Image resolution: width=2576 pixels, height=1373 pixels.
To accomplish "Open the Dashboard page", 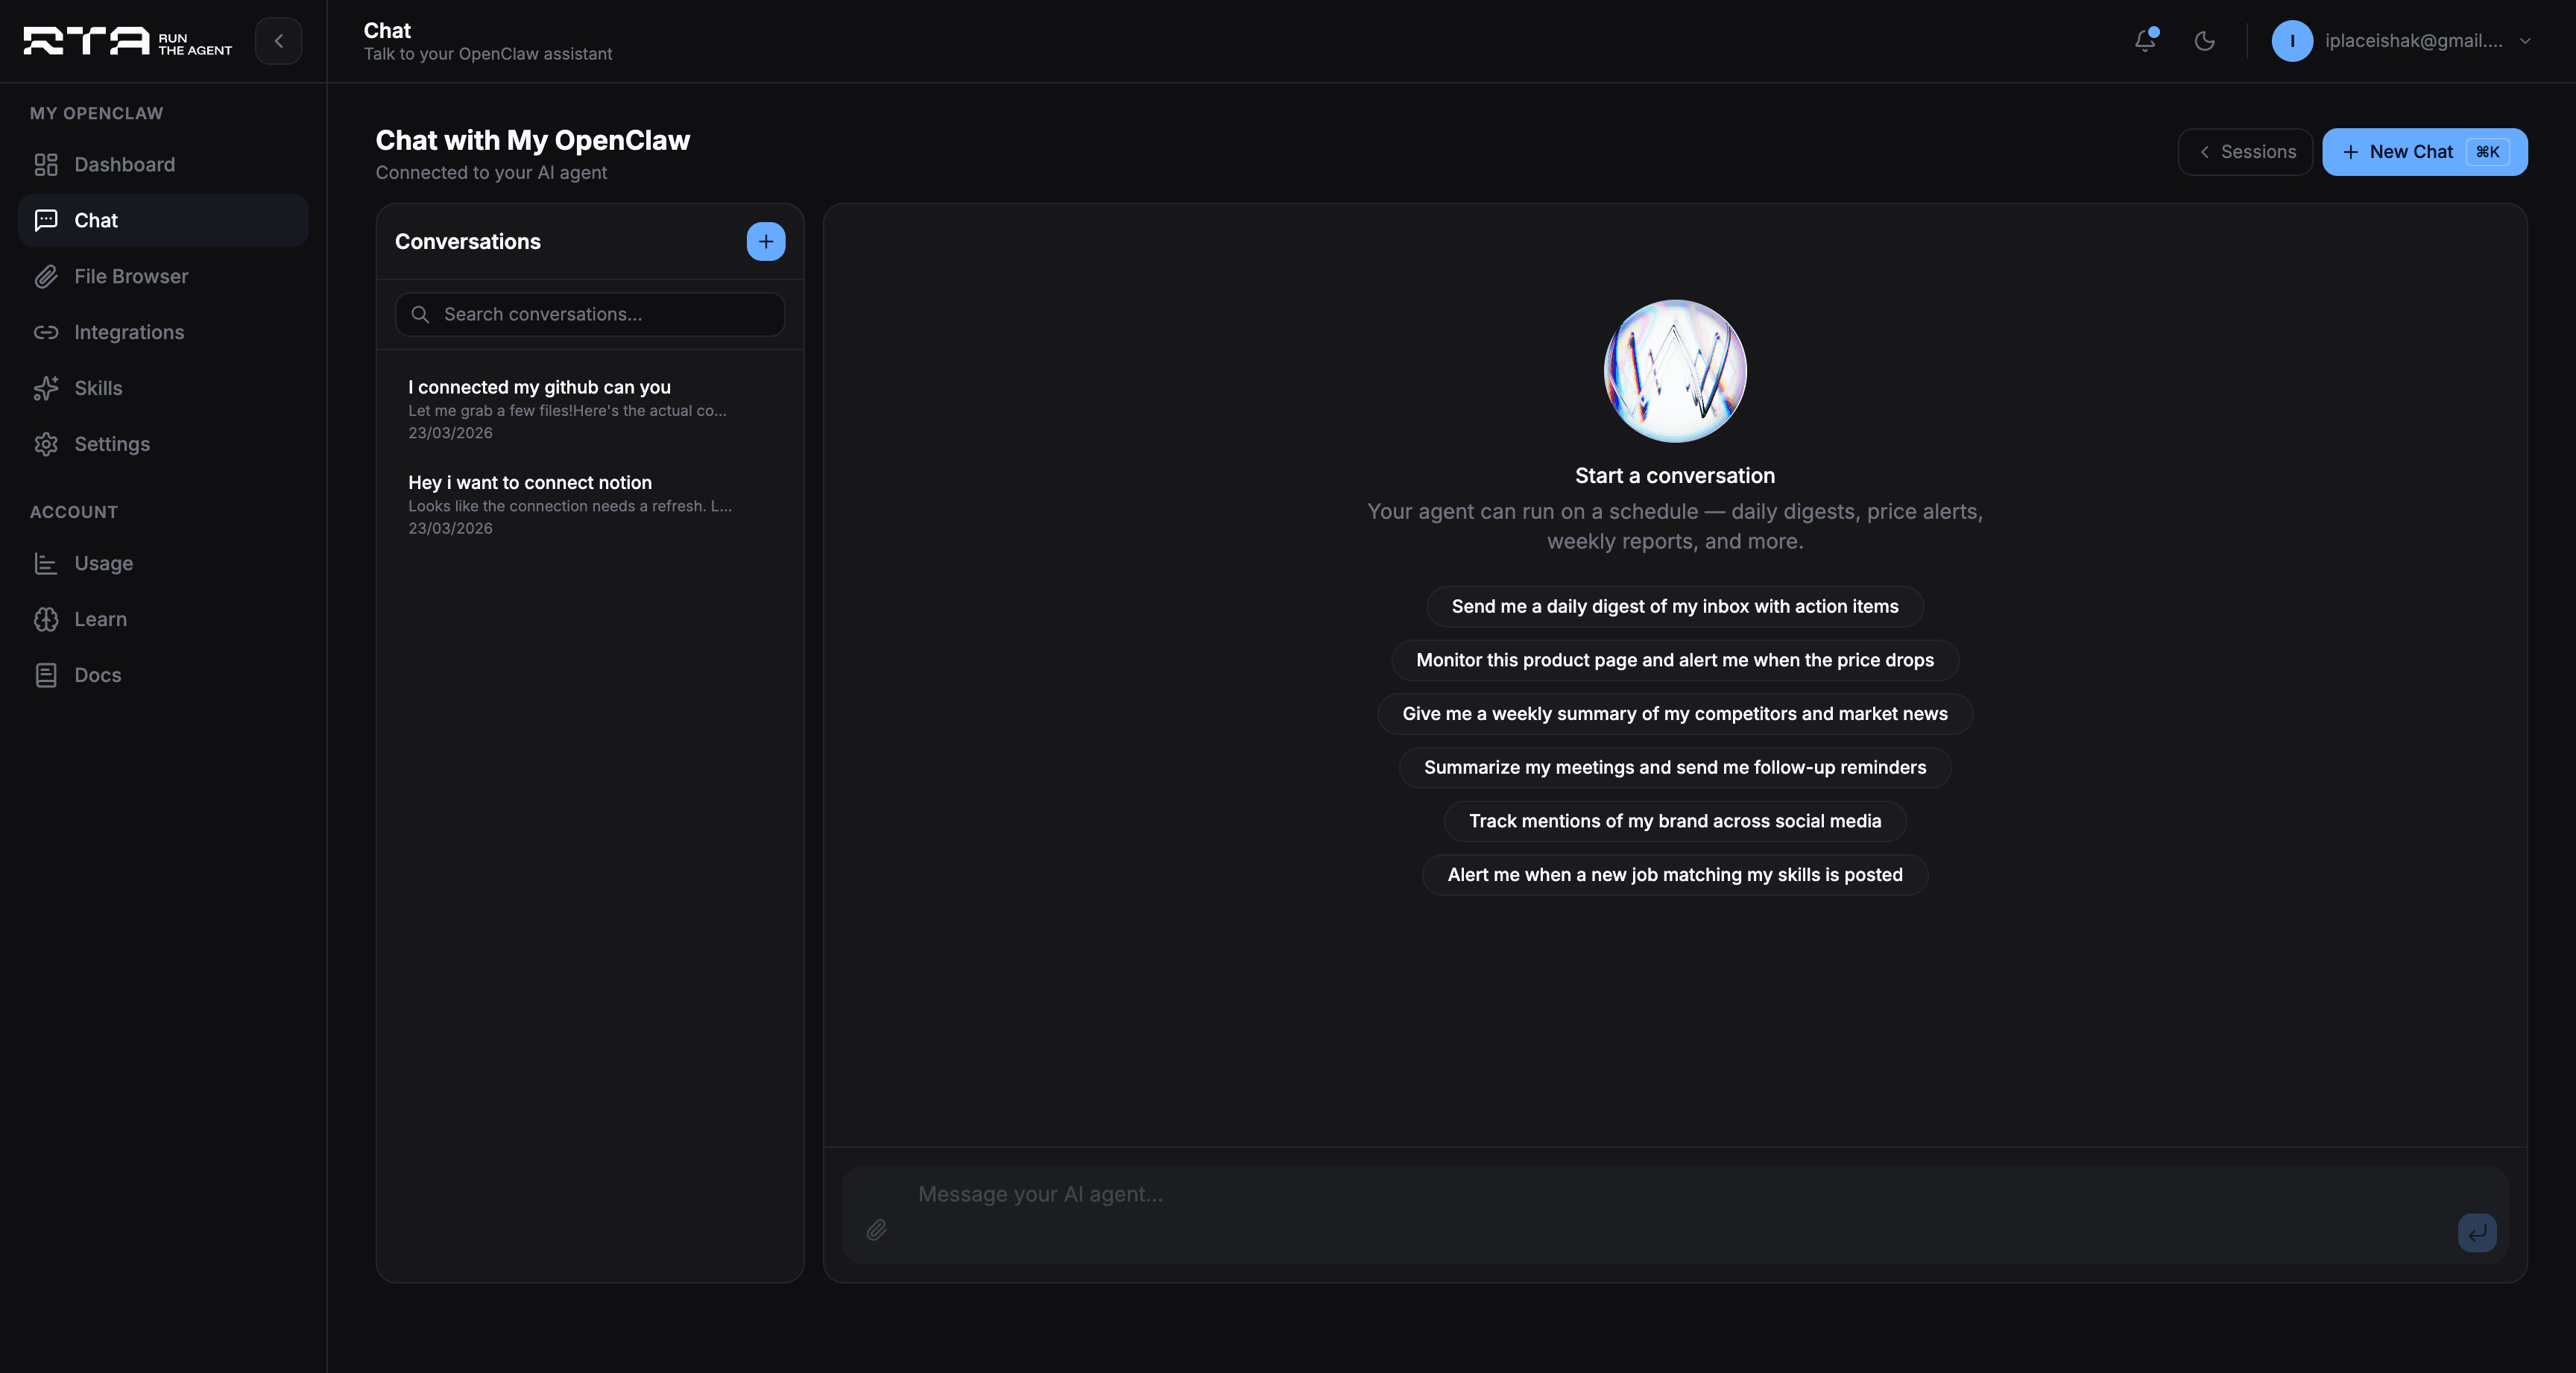I will (x=163, y=164).
